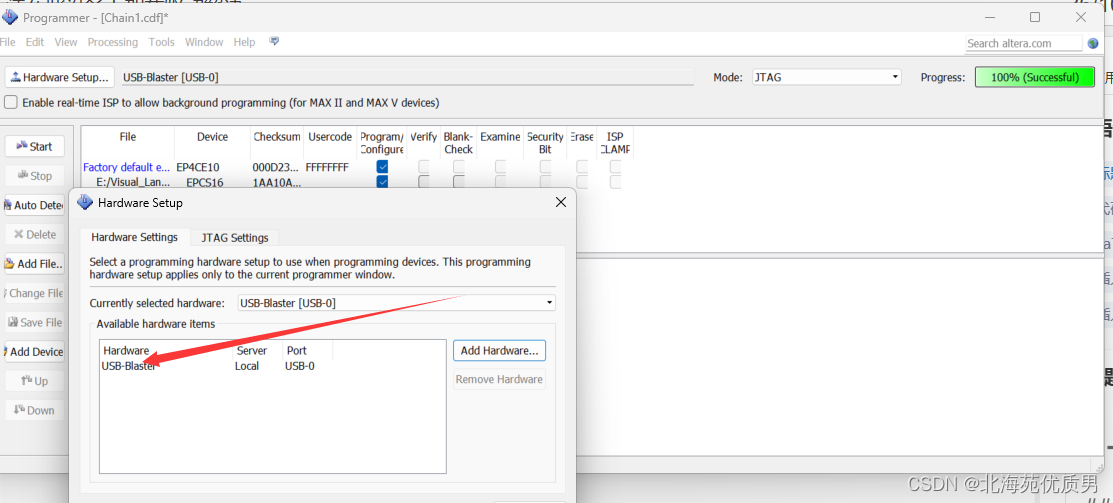The width and height of the screenshot is (1113, 503).
Task: Click the web icon after the Help menu
Action: click(275, 42)
